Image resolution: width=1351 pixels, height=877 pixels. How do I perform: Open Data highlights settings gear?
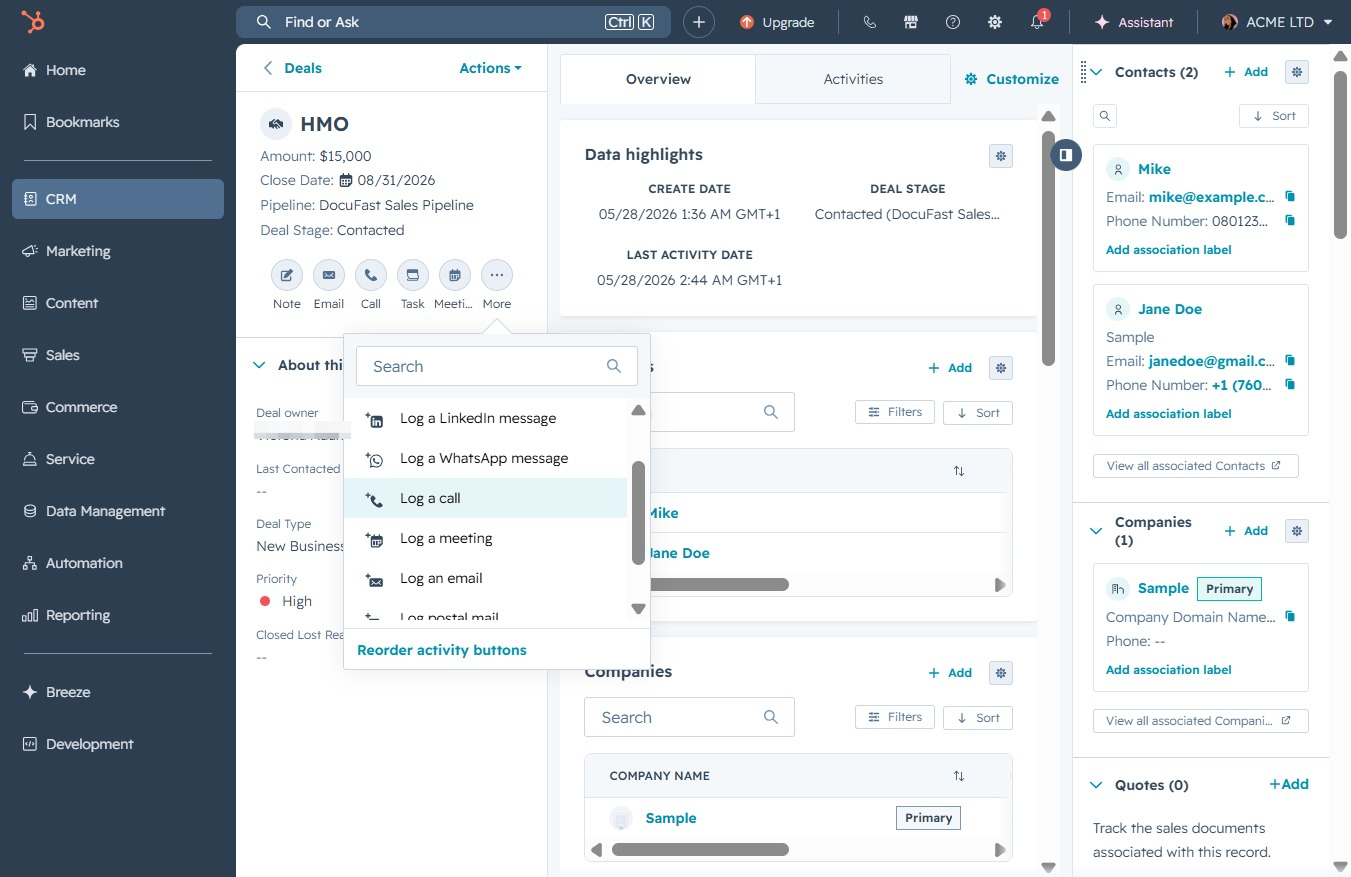point(1001,155)
